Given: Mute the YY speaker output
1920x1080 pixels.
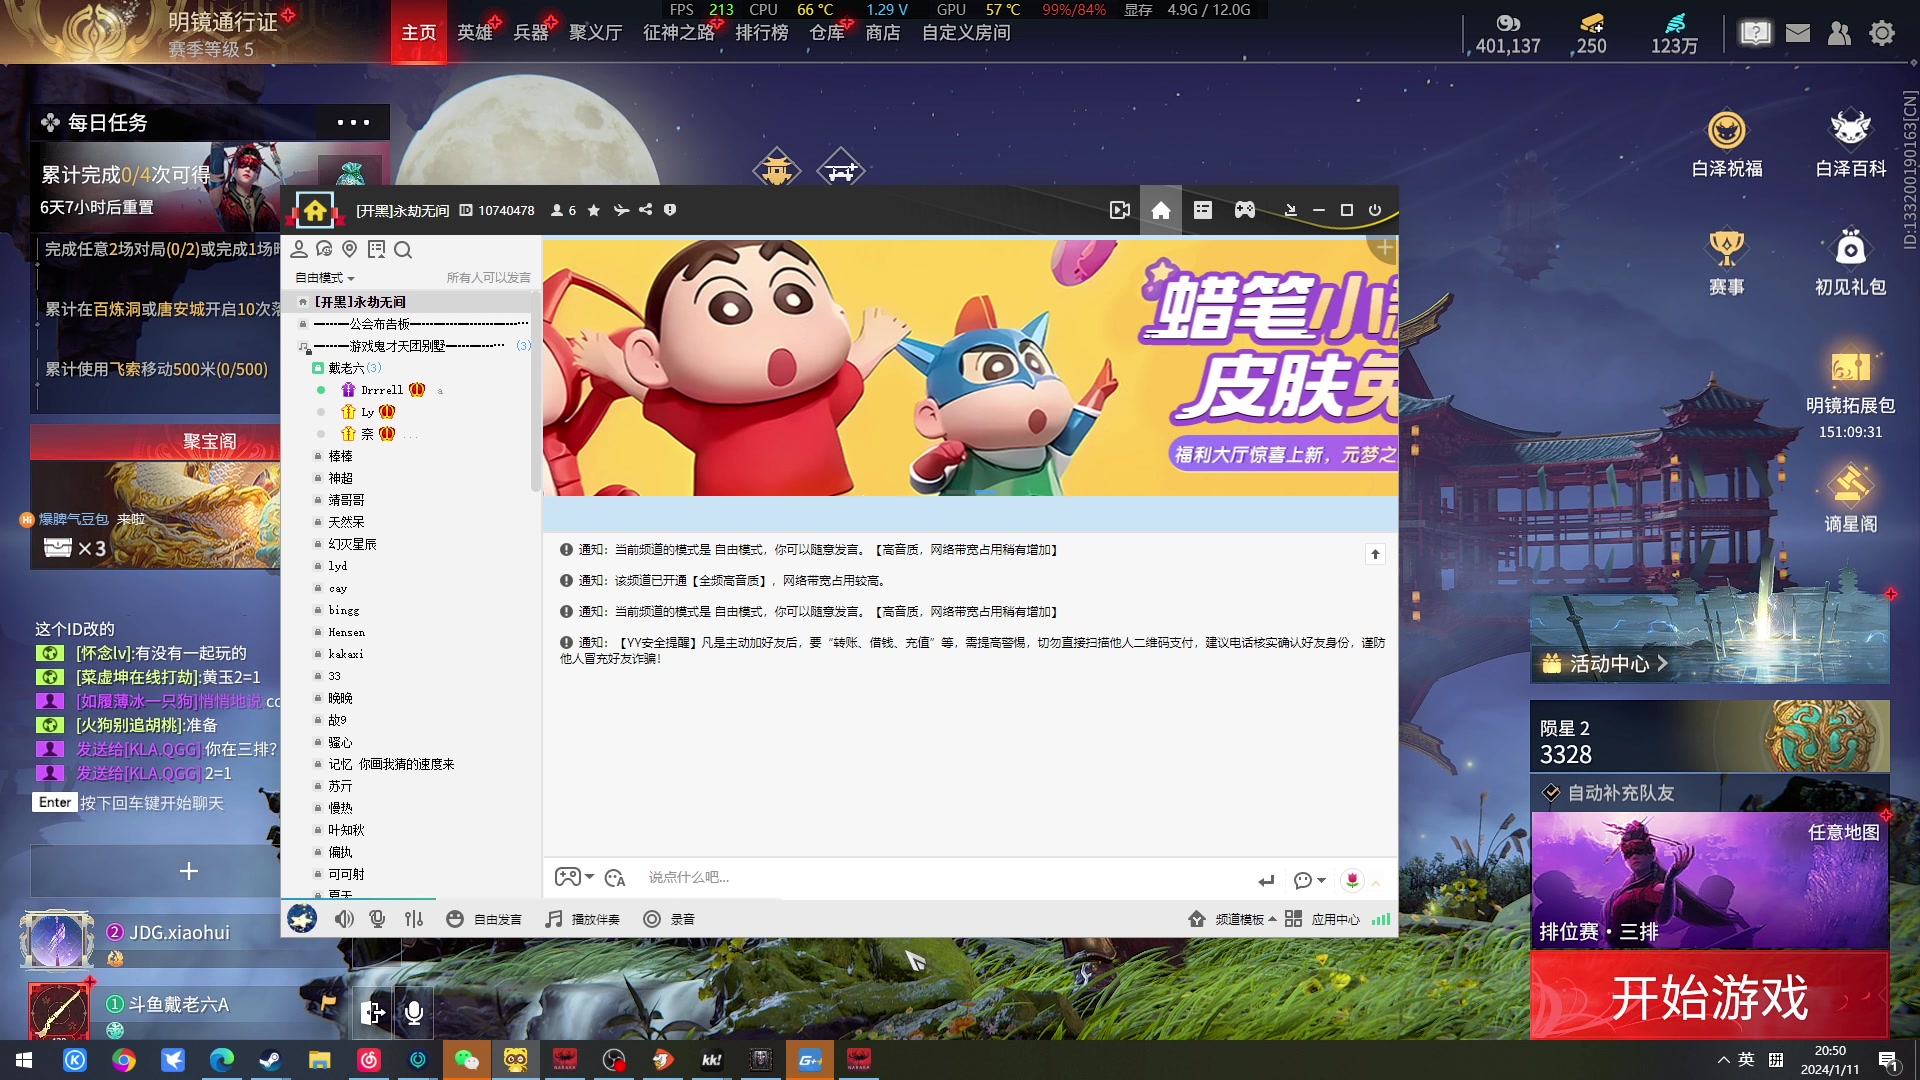Looking at the screenshot, I should coord(344,919).
